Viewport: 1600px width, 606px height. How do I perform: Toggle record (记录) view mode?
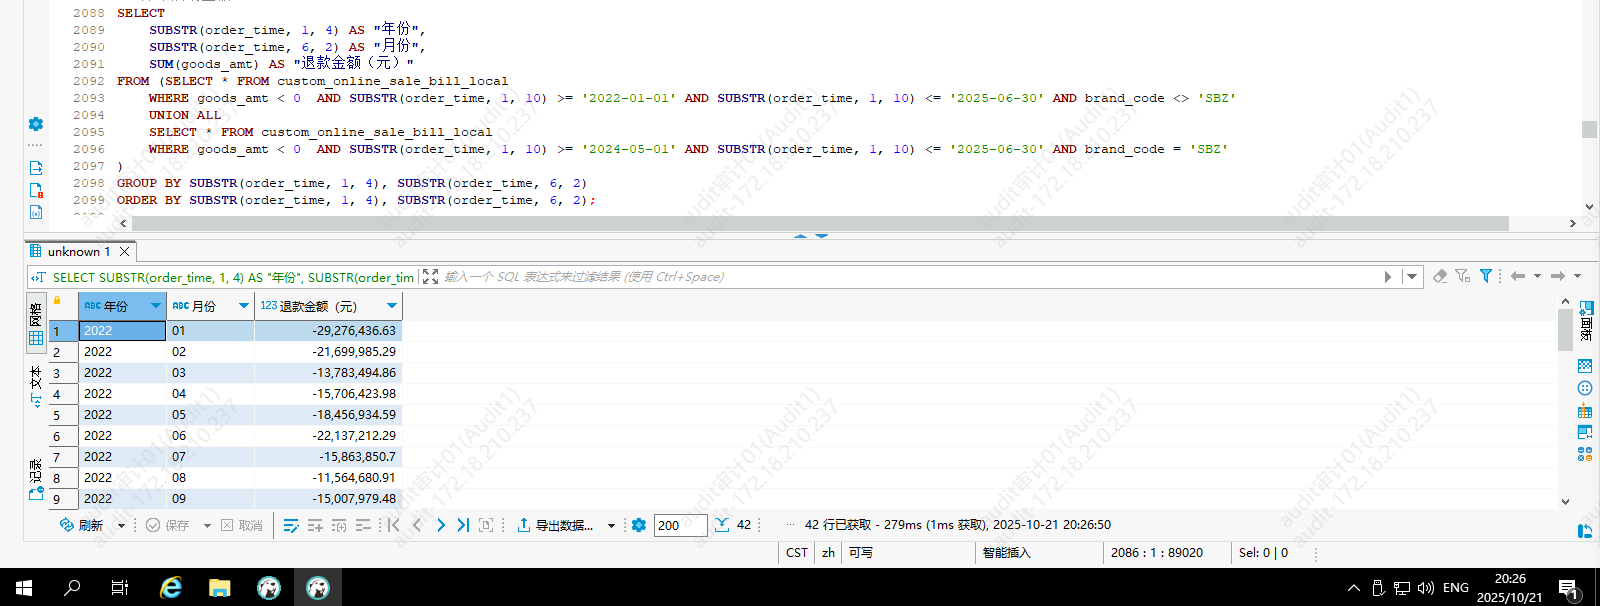[x=36, y=478]
